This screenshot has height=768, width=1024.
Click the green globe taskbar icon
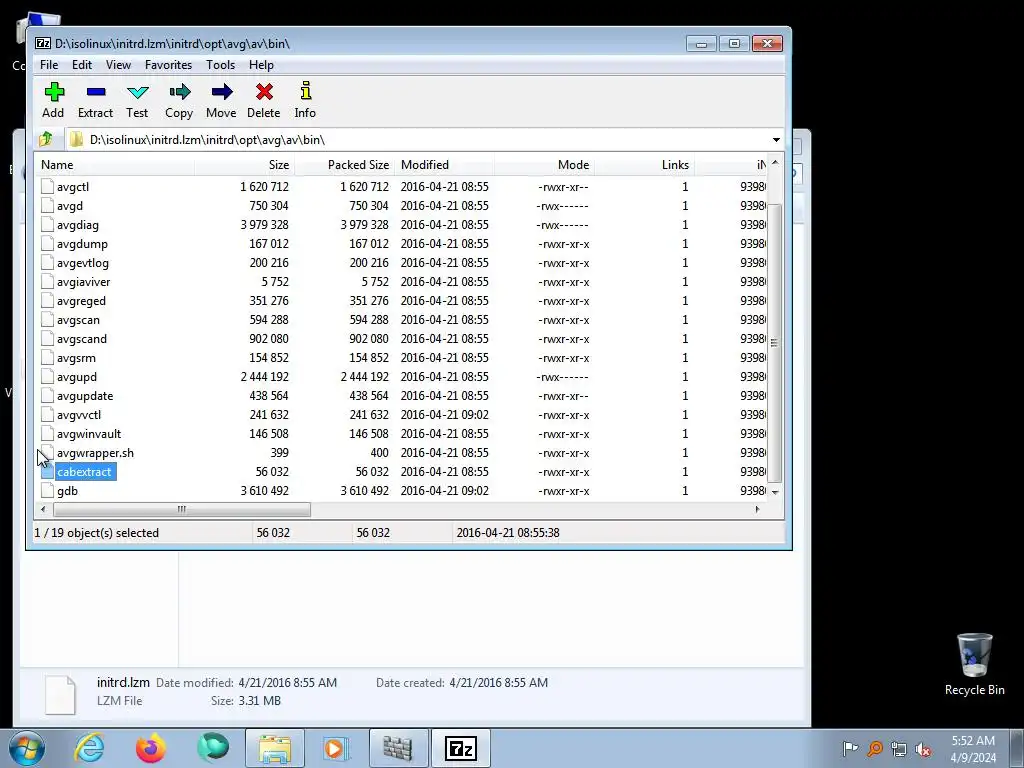coord(213,748)
